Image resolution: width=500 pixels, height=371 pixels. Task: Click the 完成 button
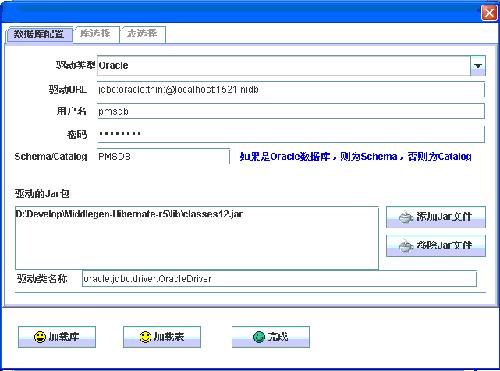(271, 337)
